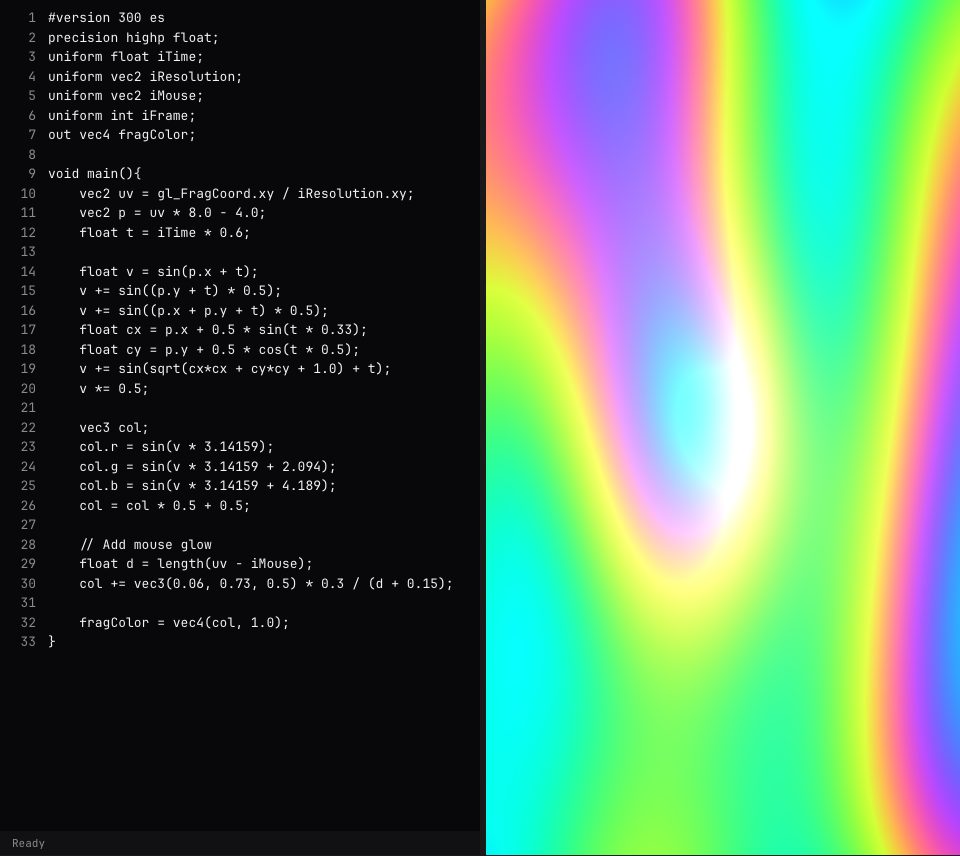Click 'col.r = sin(v * 3.14159);'

coord(176,447)
